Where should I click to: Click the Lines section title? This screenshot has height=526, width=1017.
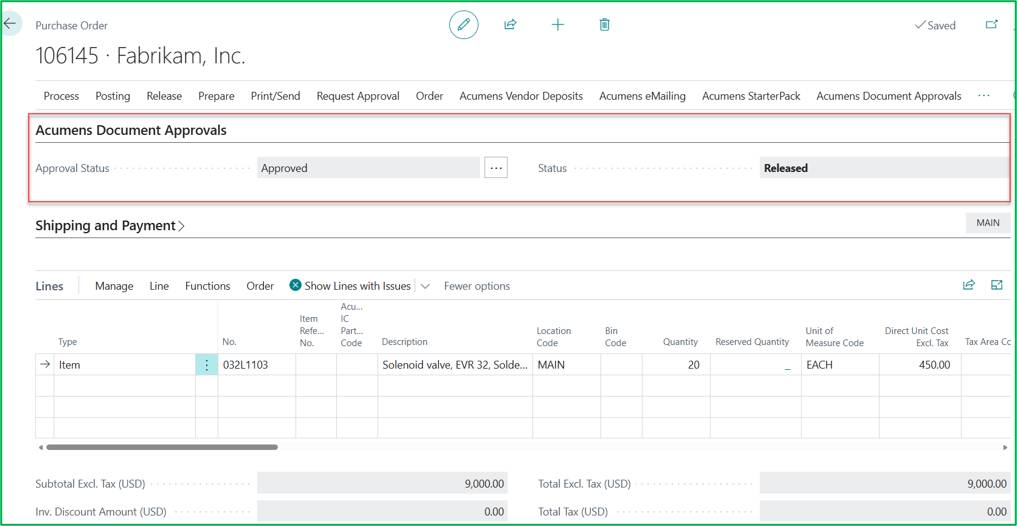pos(49,286)
